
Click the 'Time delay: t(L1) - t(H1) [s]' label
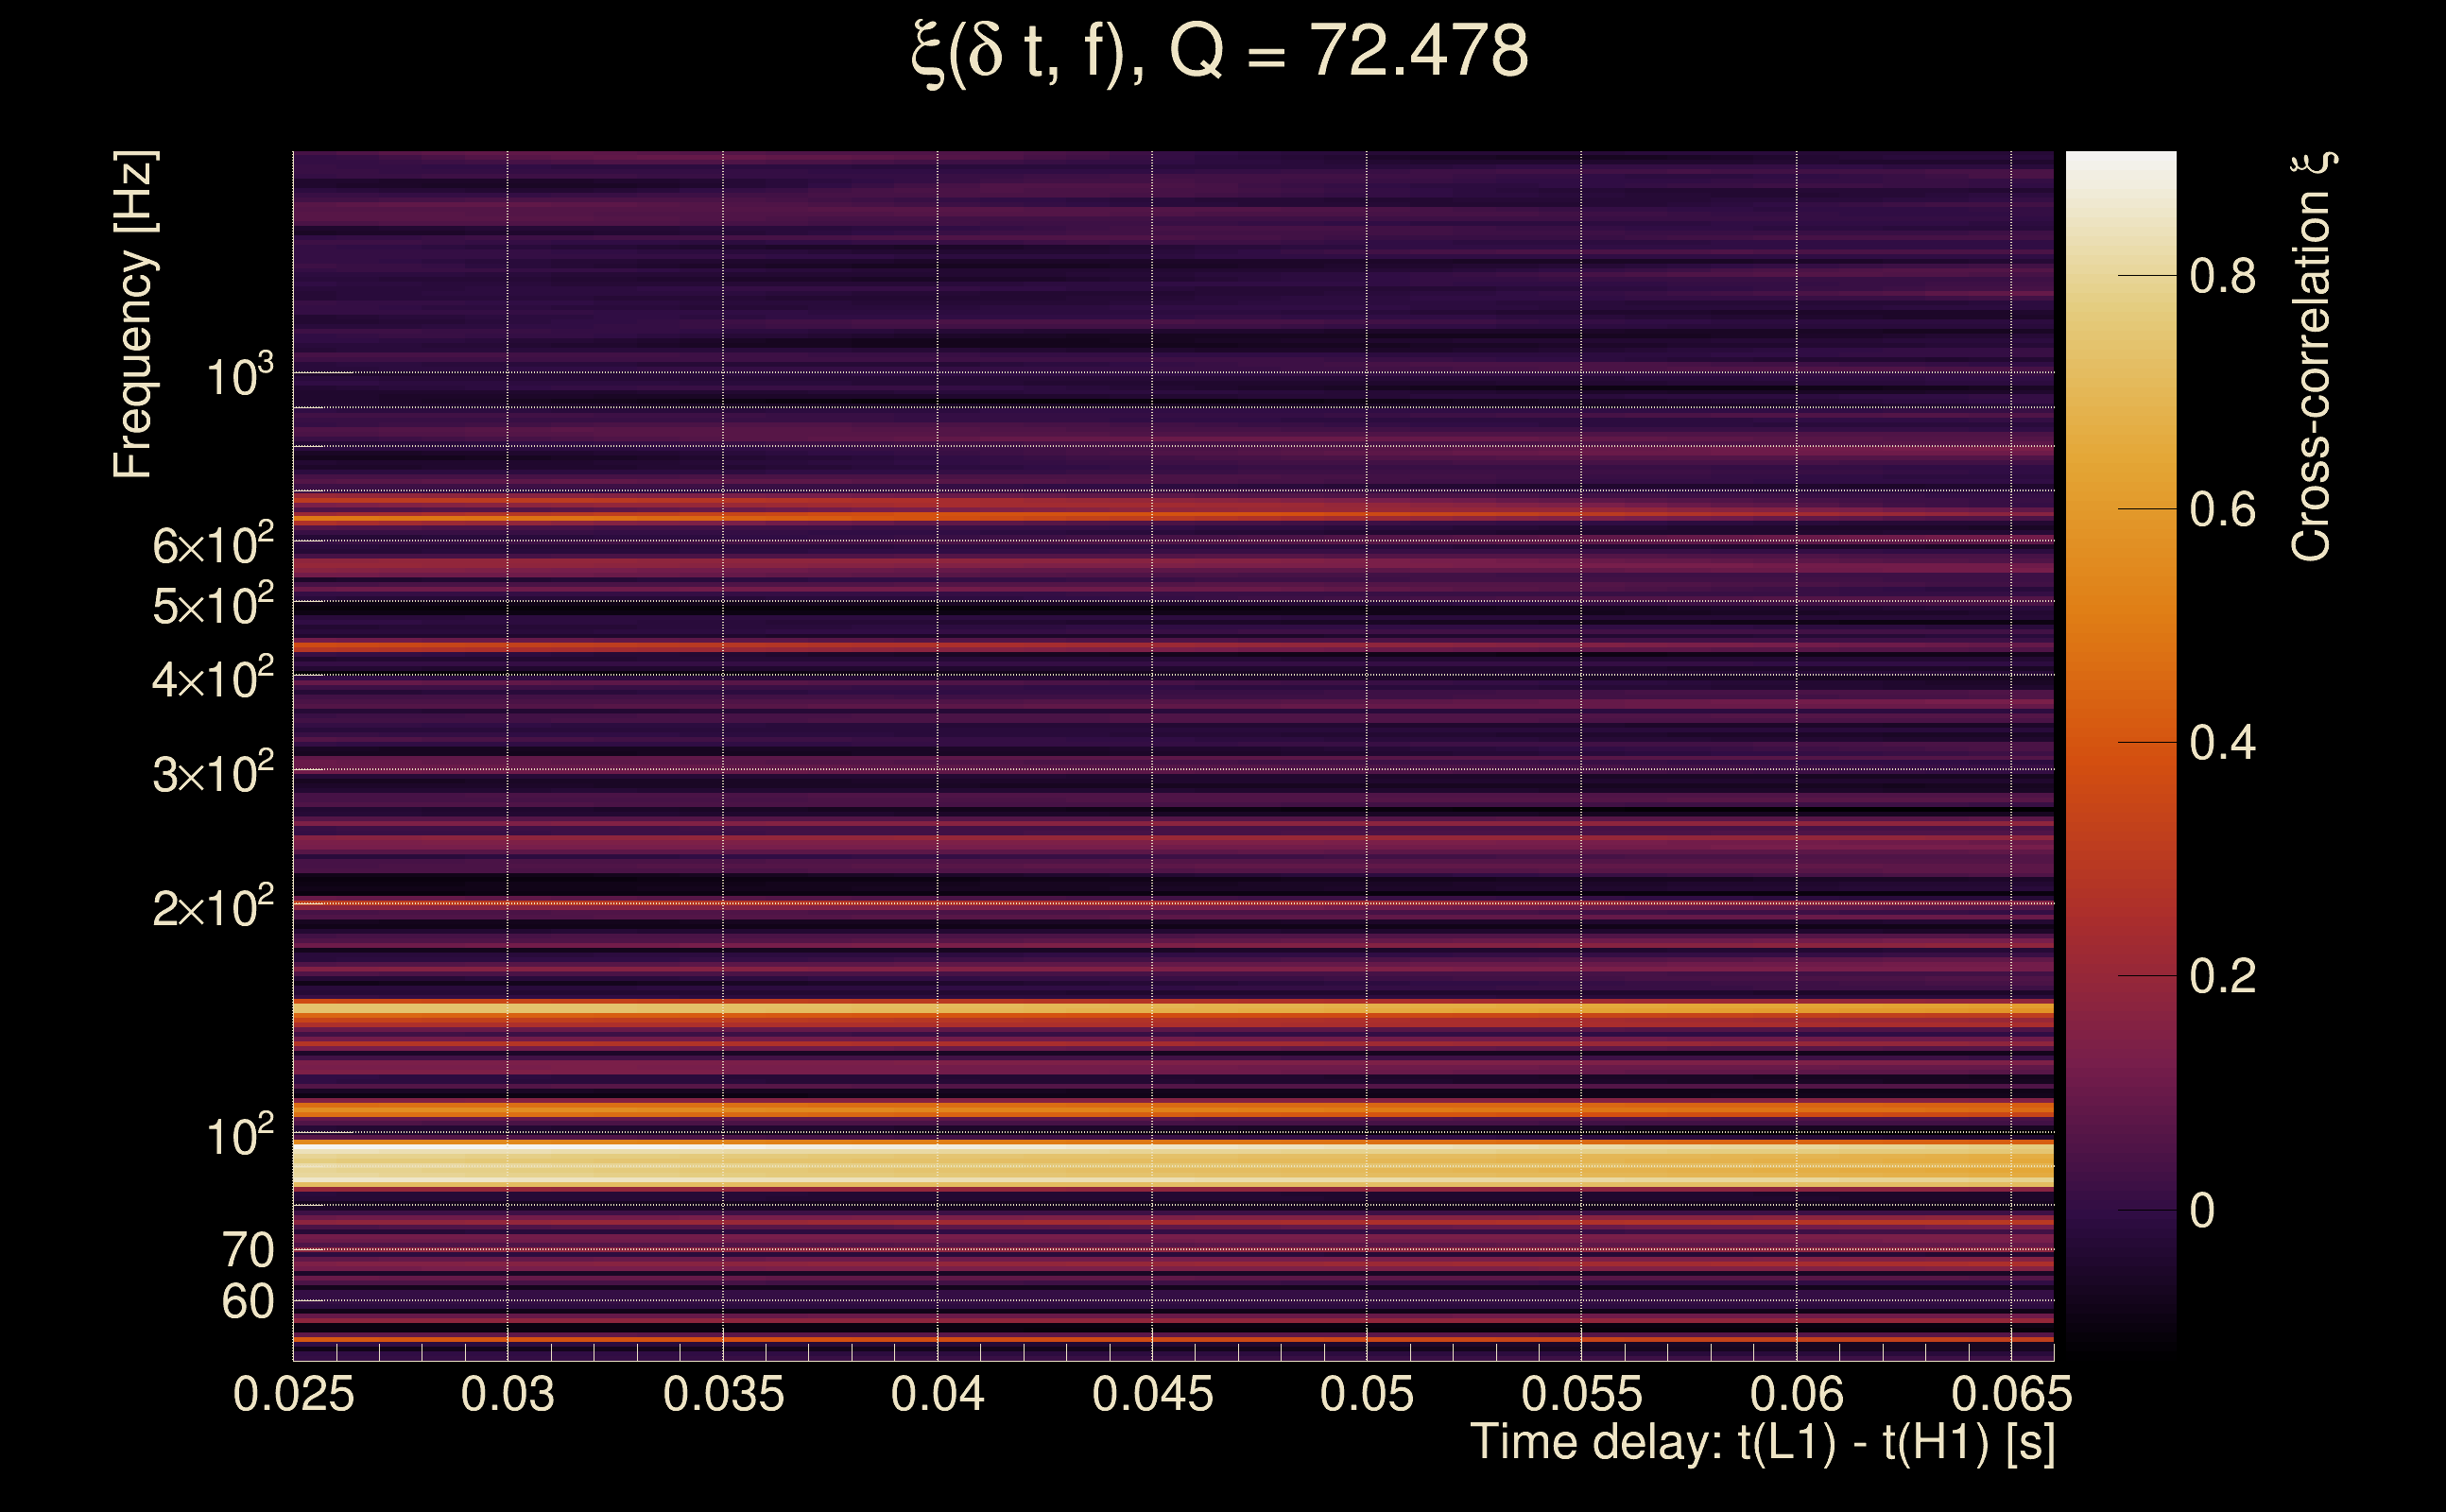tap(1762, 1443)
